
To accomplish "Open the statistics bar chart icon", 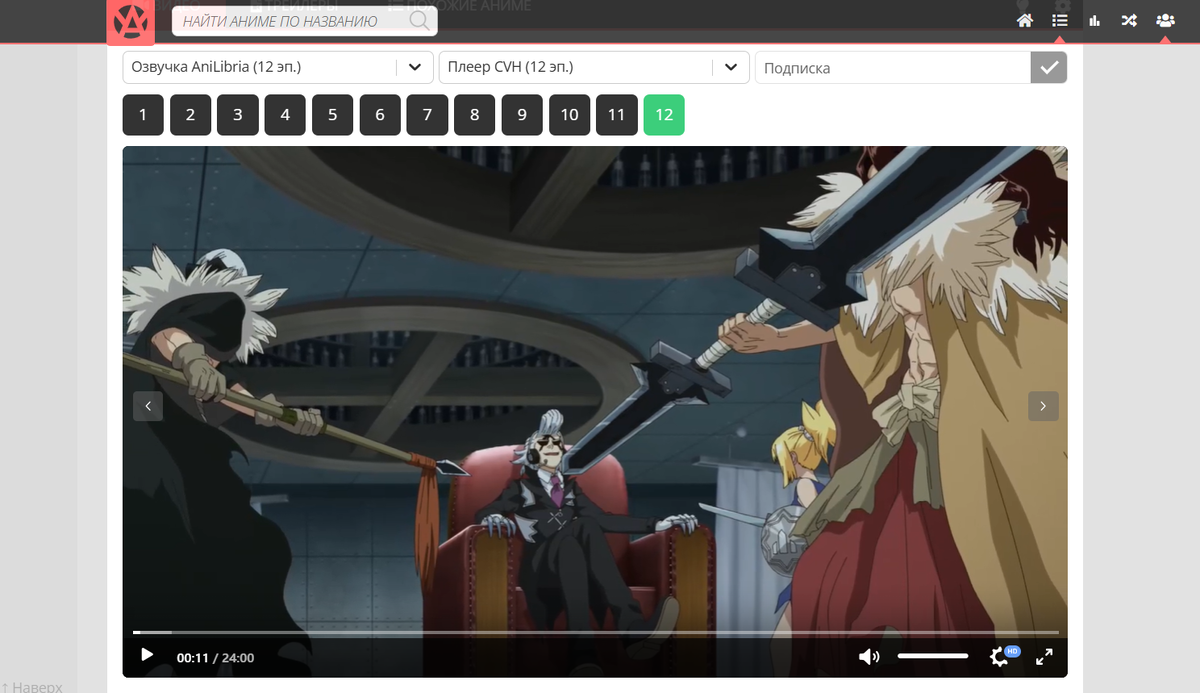I will click(1095, 20).
